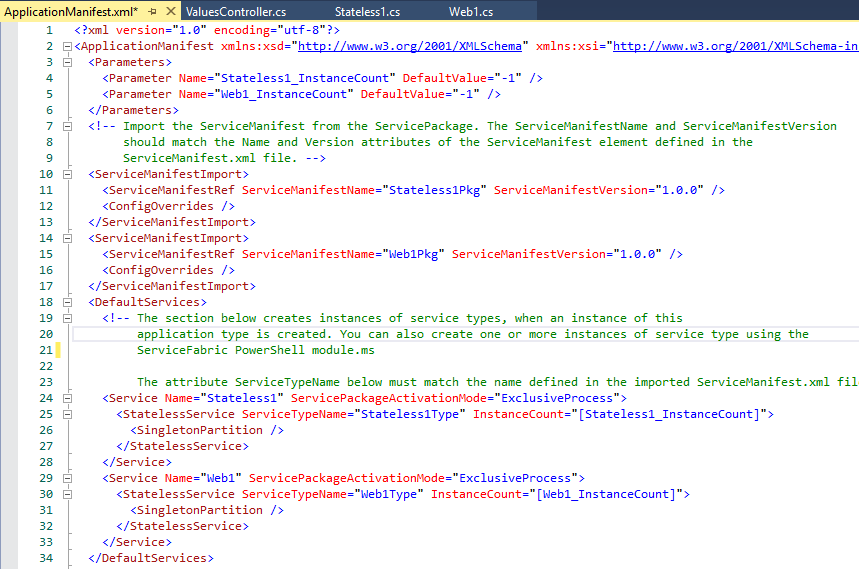Click the <SingletonPartition /> tag on line 26
859x569 pixels.
pyautogui.click(x=207, y=430)
